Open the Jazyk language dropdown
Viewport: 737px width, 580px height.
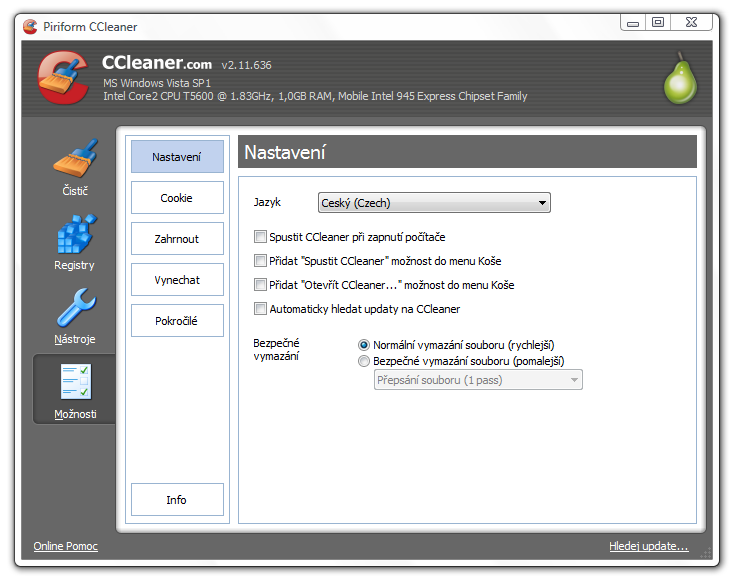coord(434,203)
